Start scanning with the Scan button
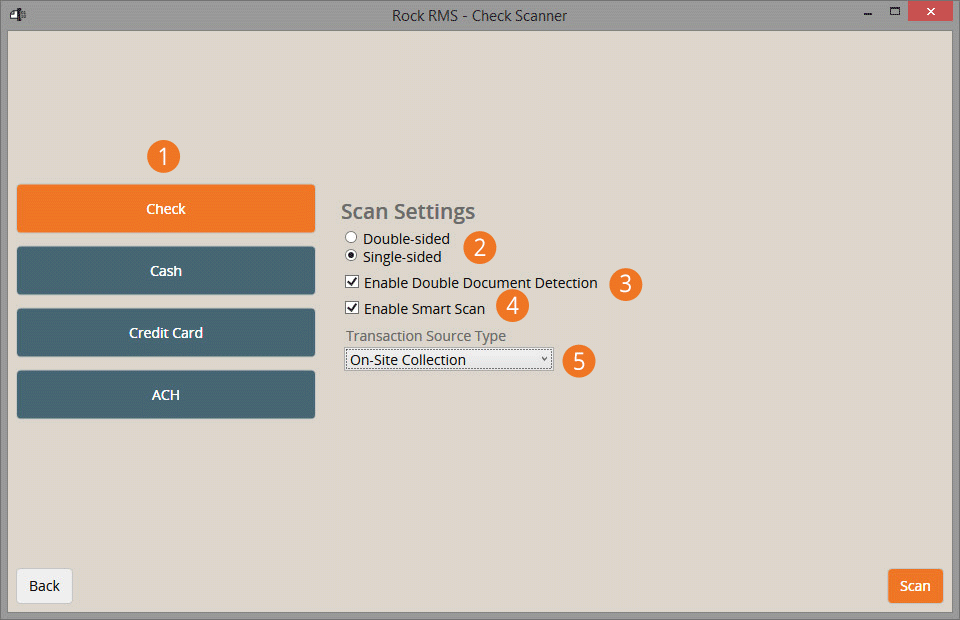The height and width of the screenshot is (620, 960). tap(914, 586)
